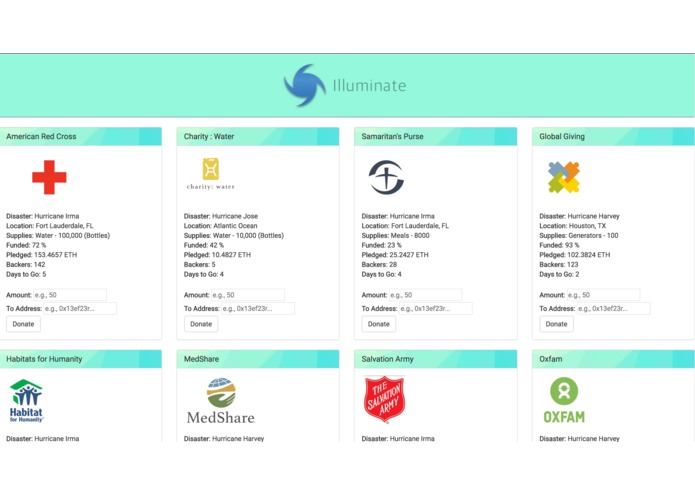Click the Oxfam green logo

point(564,401)
